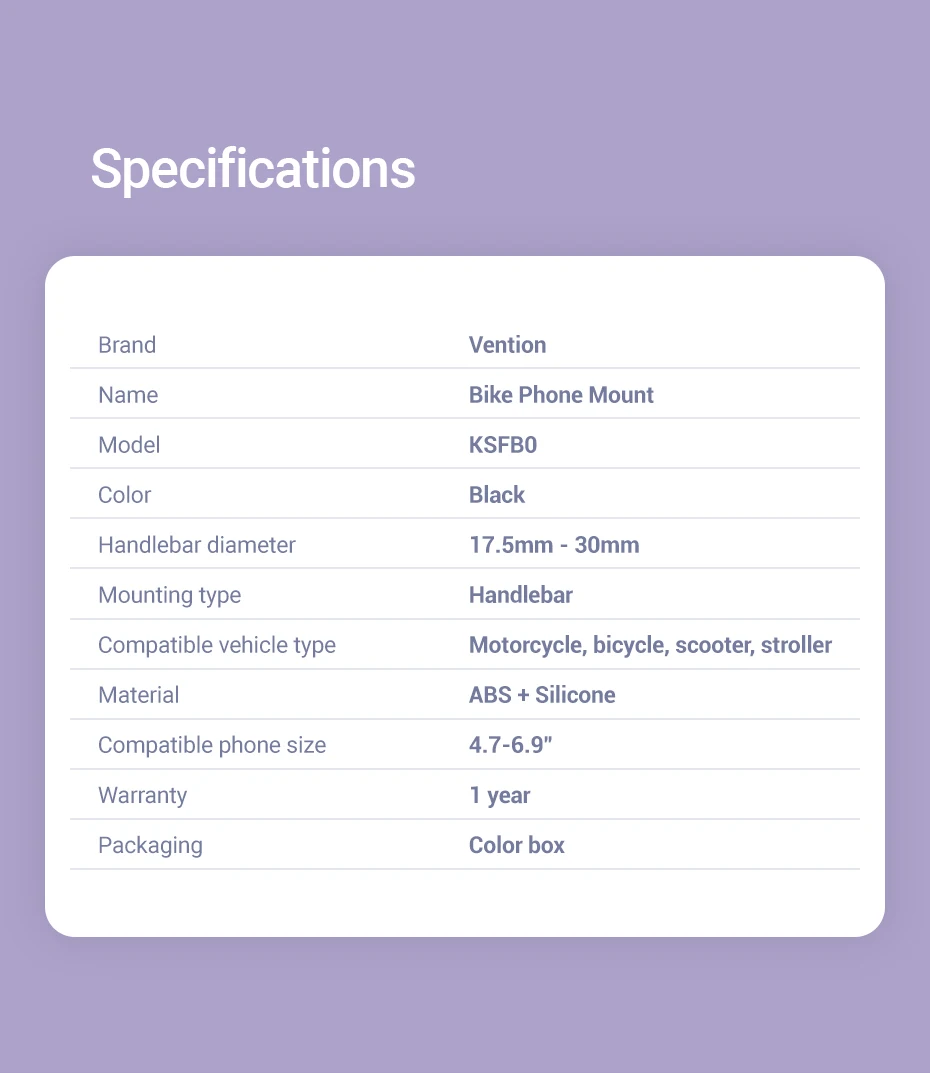Screen dimensions: 930x1073
Task: Click the Black color value
Action: pyautogui.click(x=497, y=495)
